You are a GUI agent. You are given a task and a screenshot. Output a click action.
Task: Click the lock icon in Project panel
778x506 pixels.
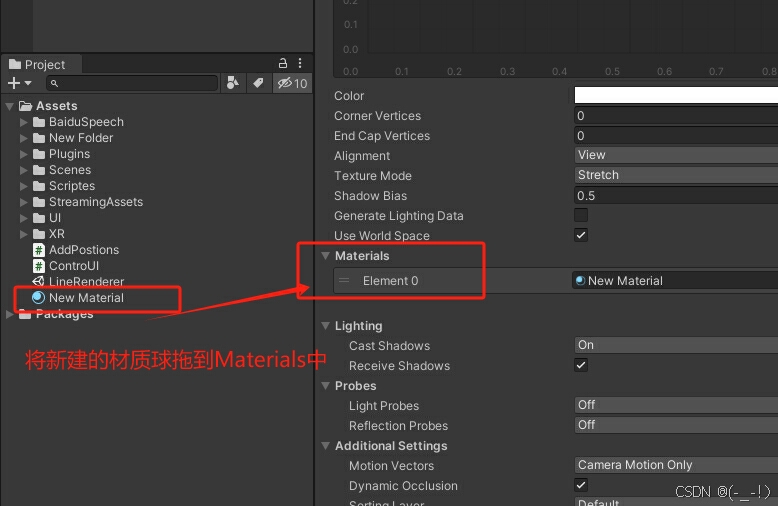282,63
